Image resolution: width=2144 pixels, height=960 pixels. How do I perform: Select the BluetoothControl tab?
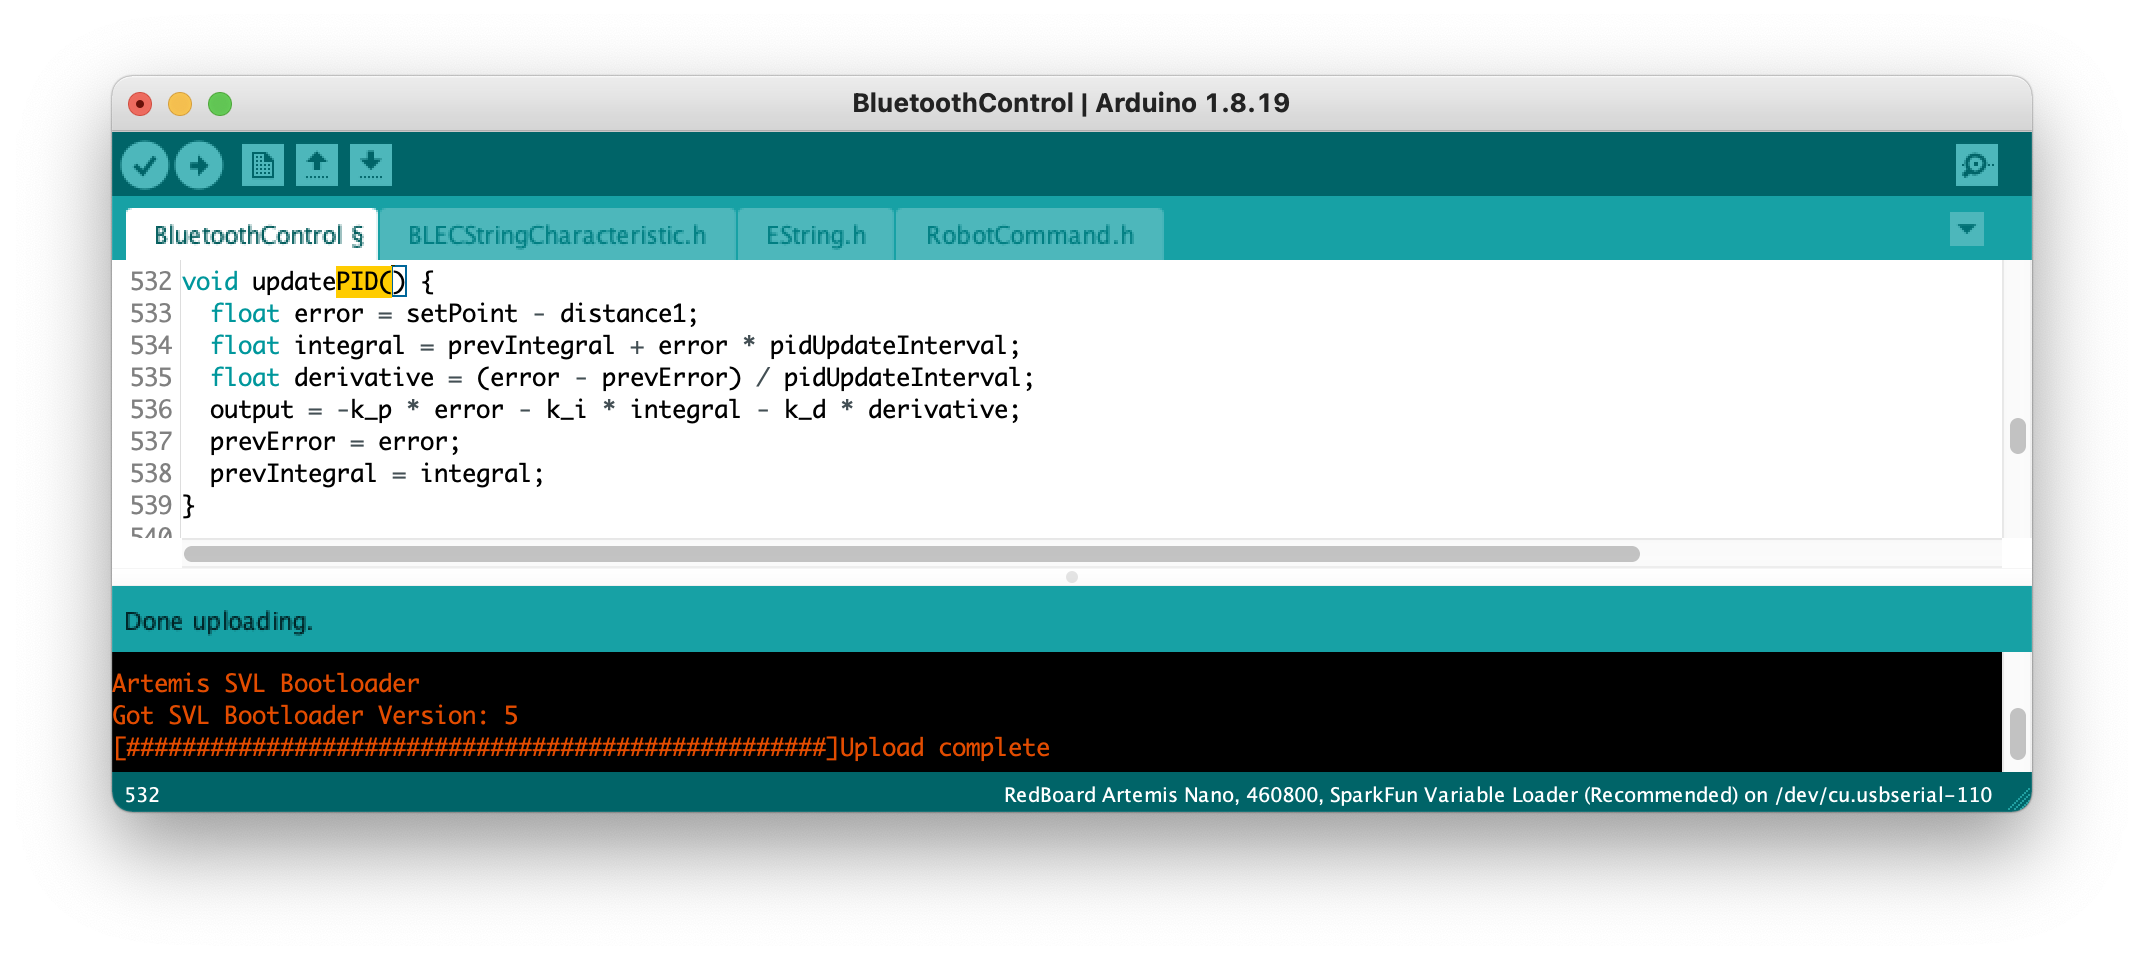coord(252,235)
